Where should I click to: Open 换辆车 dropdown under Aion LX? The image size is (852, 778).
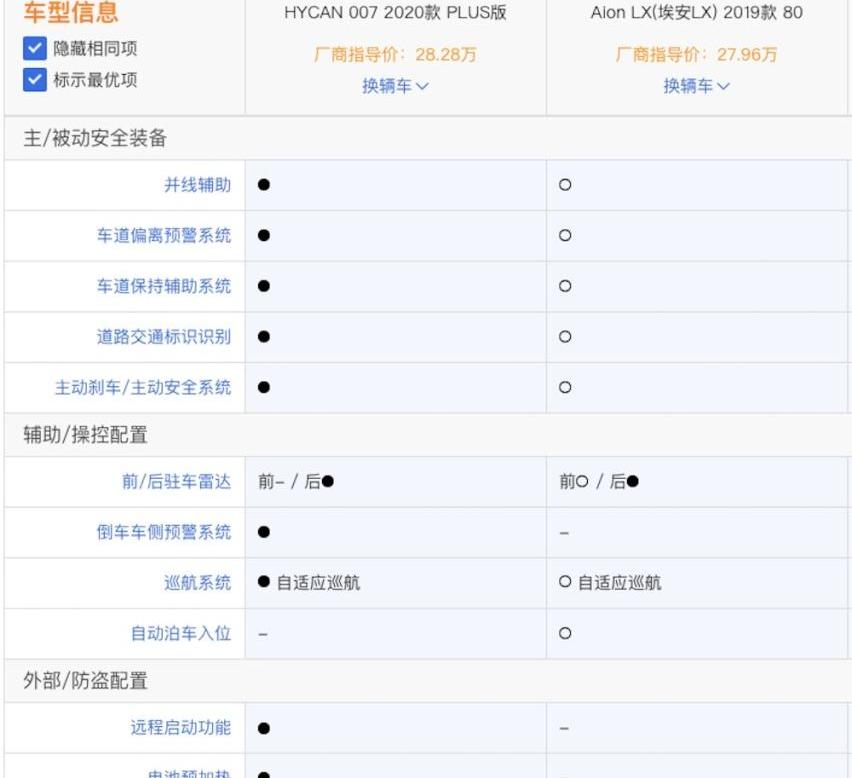click(x=697, y=86)
